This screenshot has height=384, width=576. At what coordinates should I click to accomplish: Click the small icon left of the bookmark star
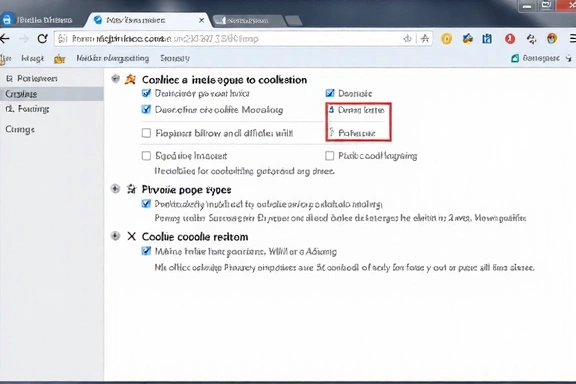click(x=407, y=39)
